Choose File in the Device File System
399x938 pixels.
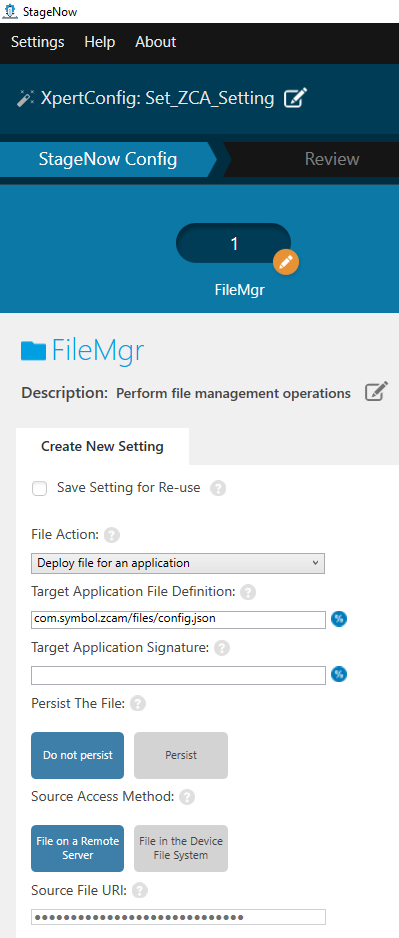pyautogui.click(x=181, y=848)
